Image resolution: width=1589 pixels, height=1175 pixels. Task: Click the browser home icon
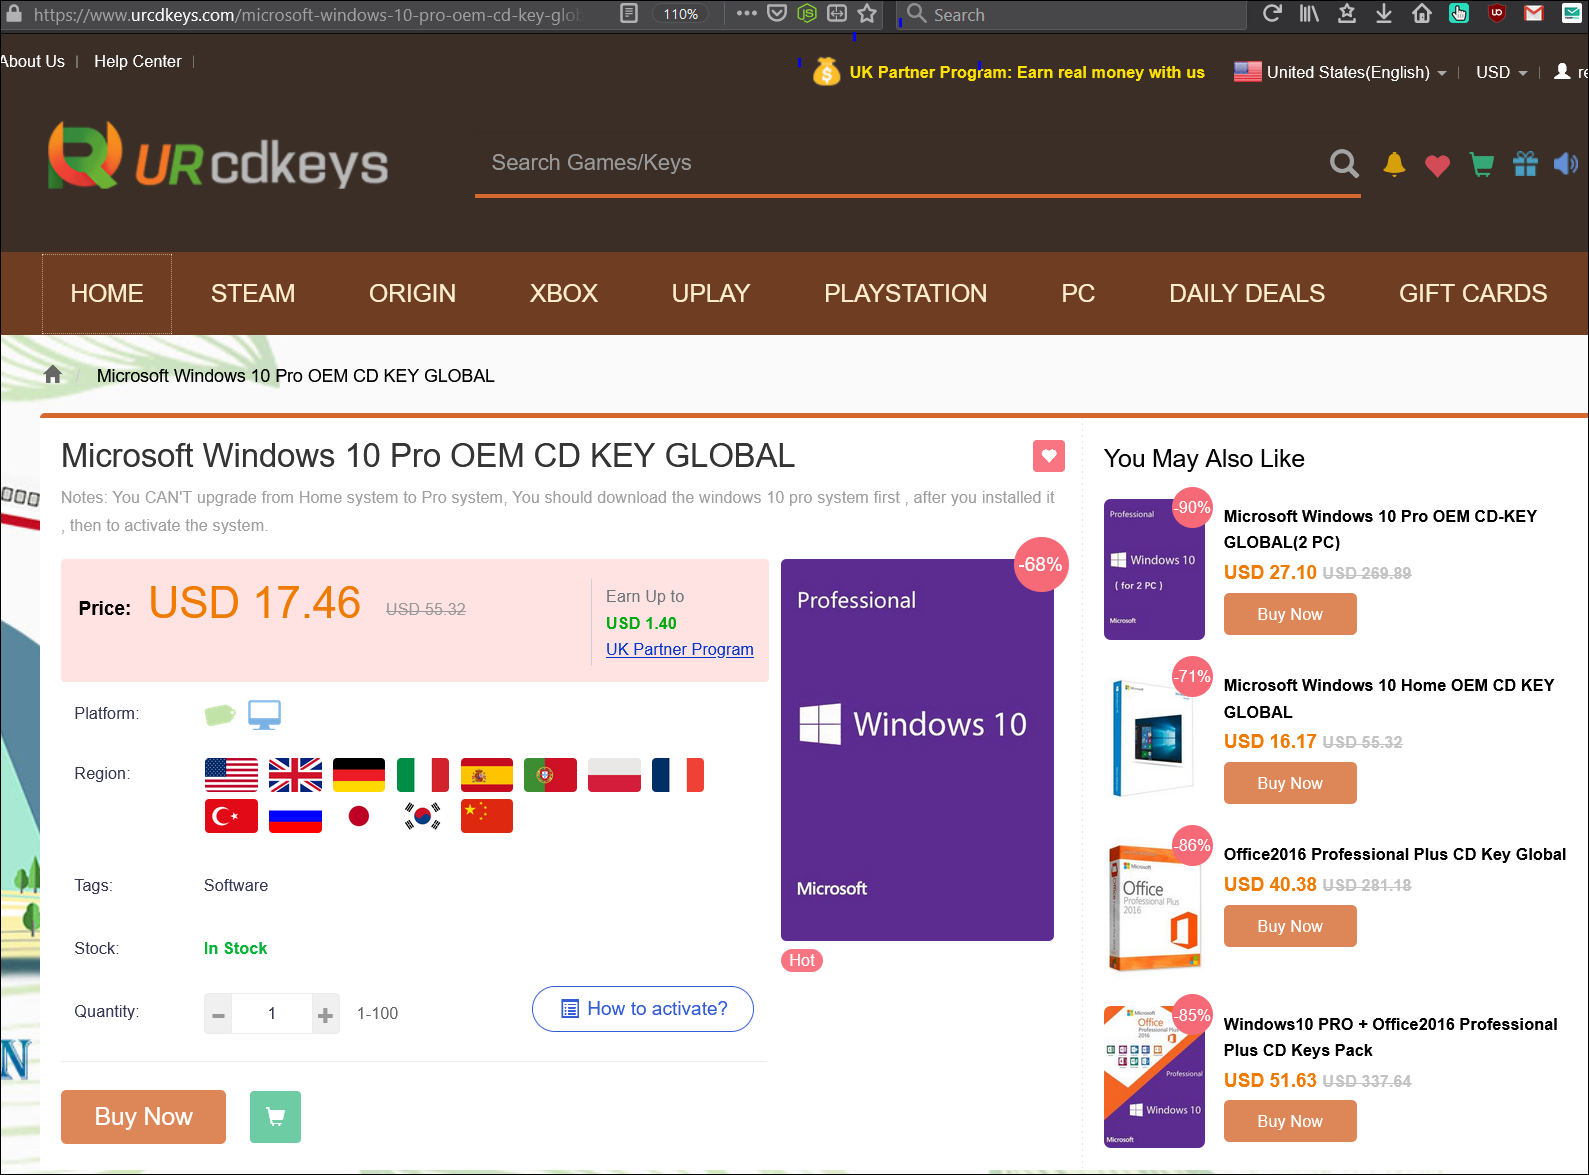click(x=1422, y=14)
